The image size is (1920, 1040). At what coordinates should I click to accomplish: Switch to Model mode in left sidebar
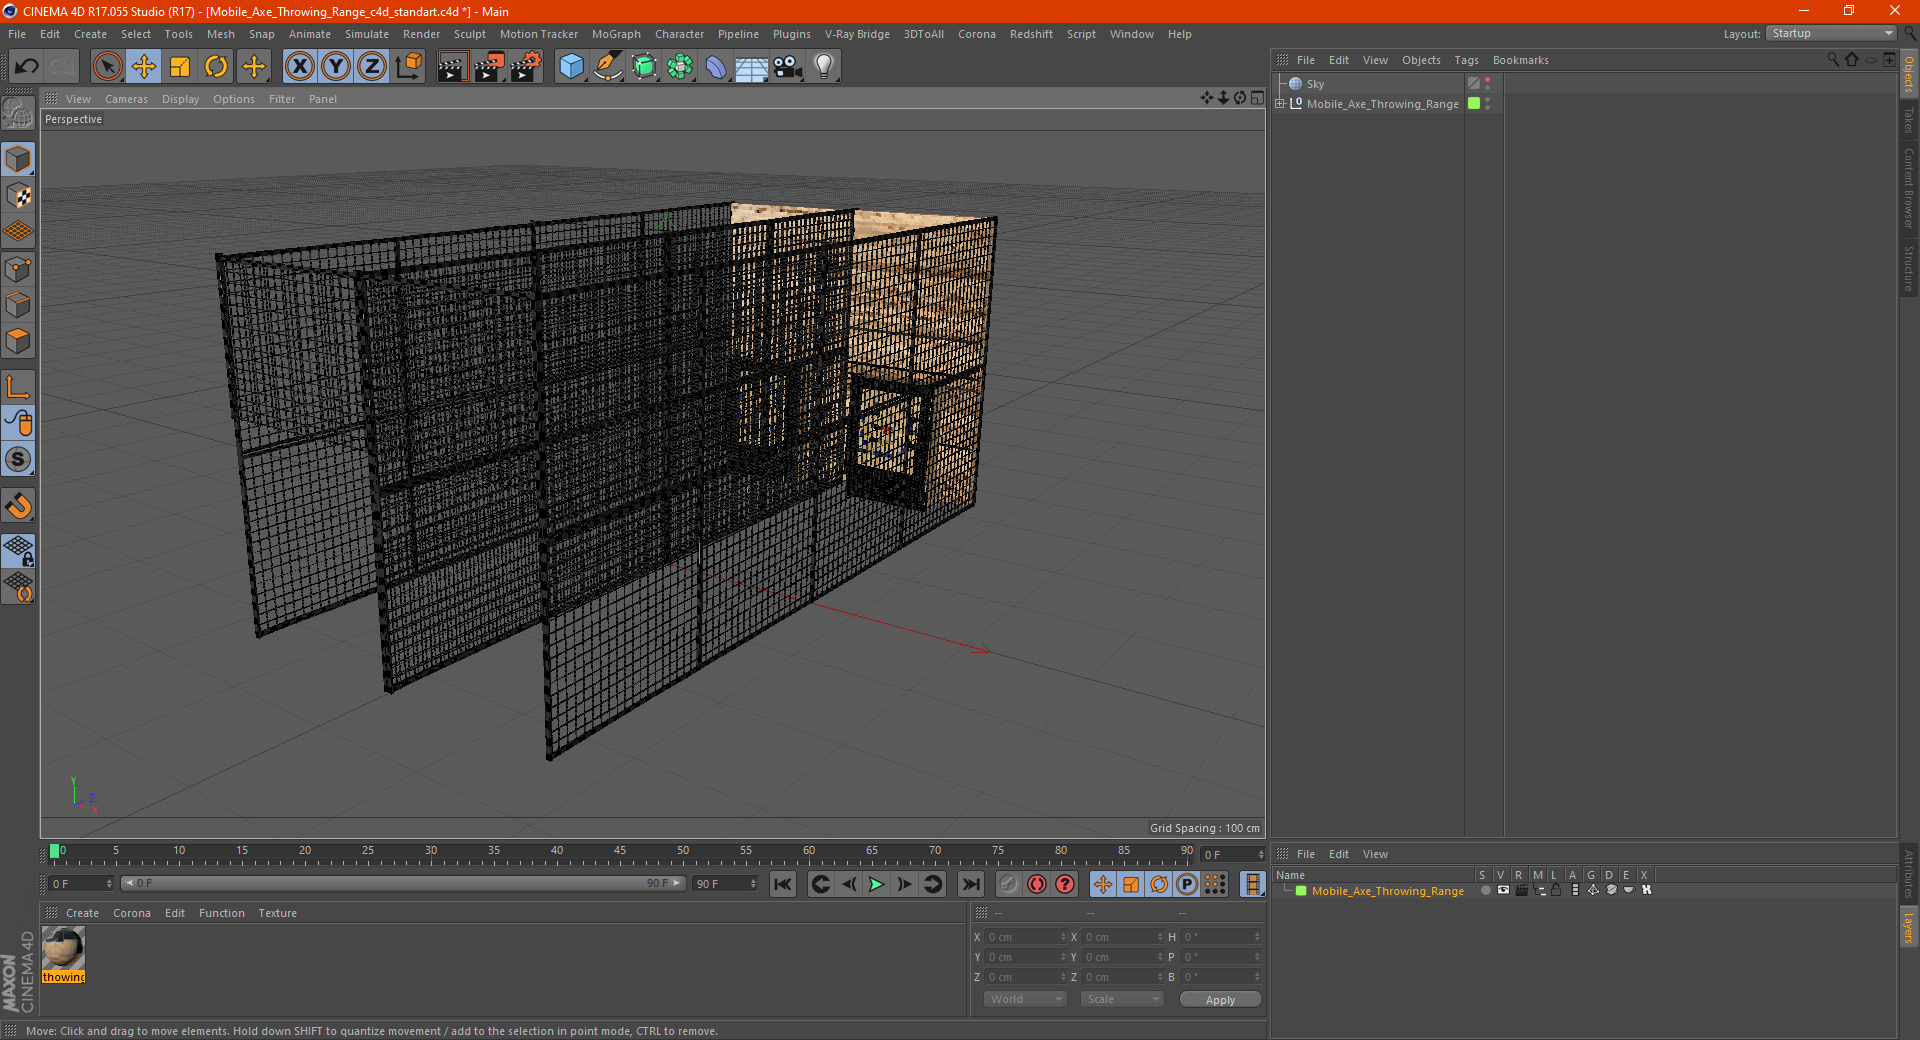pos(18,160)
